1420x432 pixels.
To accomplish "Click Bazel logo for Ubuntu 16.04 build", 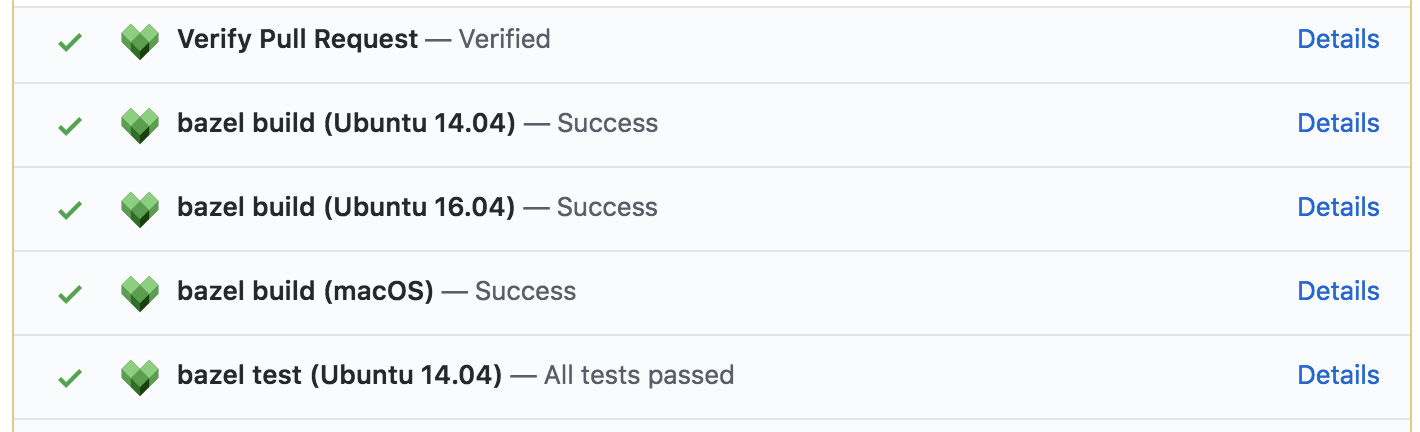I will click(x=140, y=209).
